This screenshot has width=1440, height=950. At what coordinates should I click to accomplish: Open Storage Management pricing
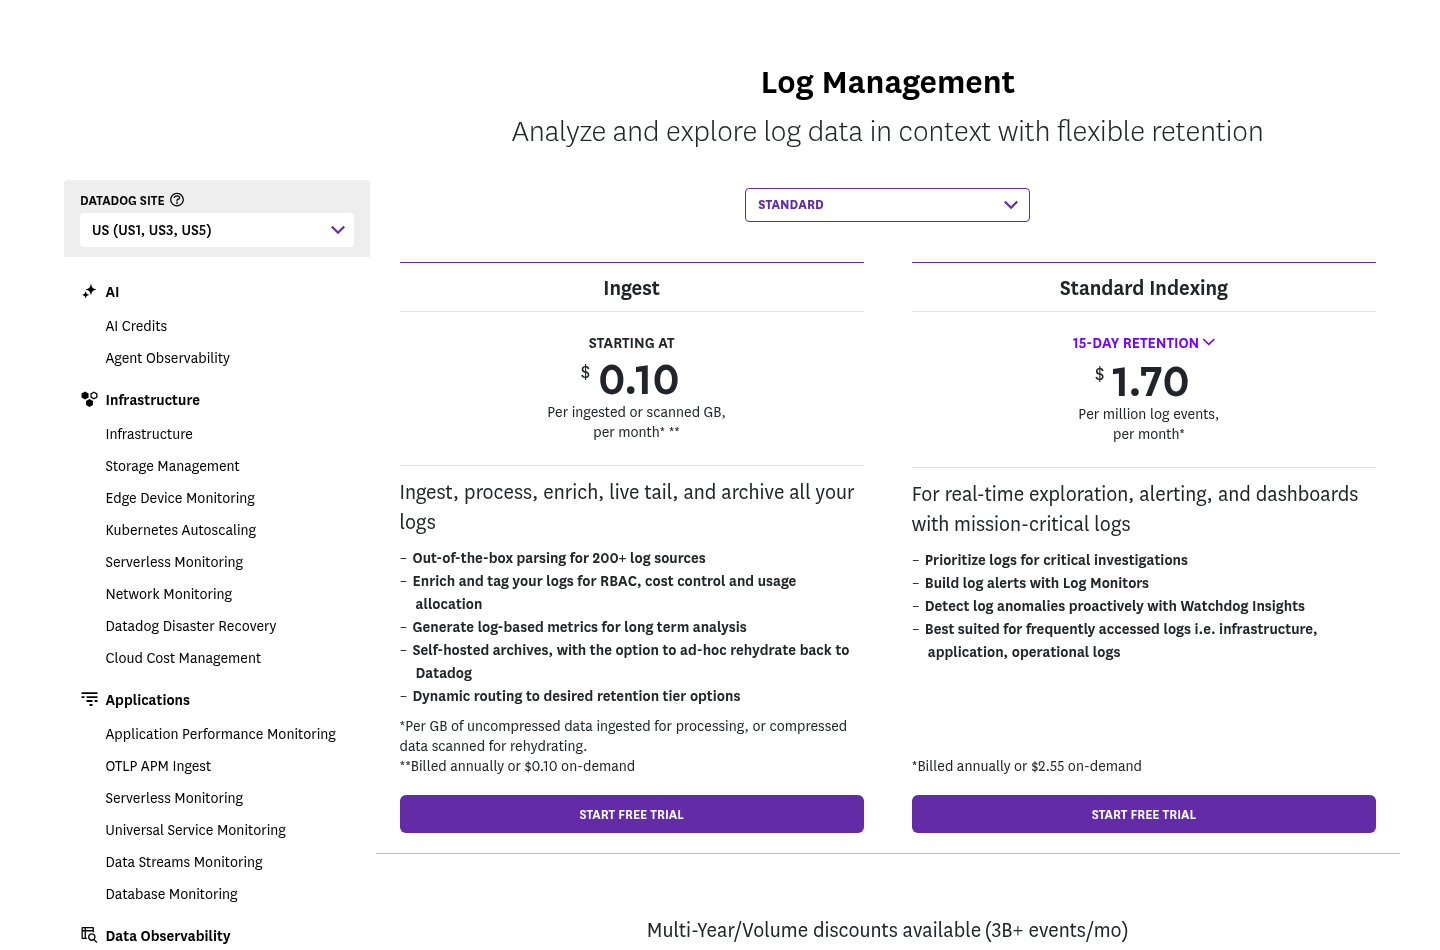click(x=172, y=466)
